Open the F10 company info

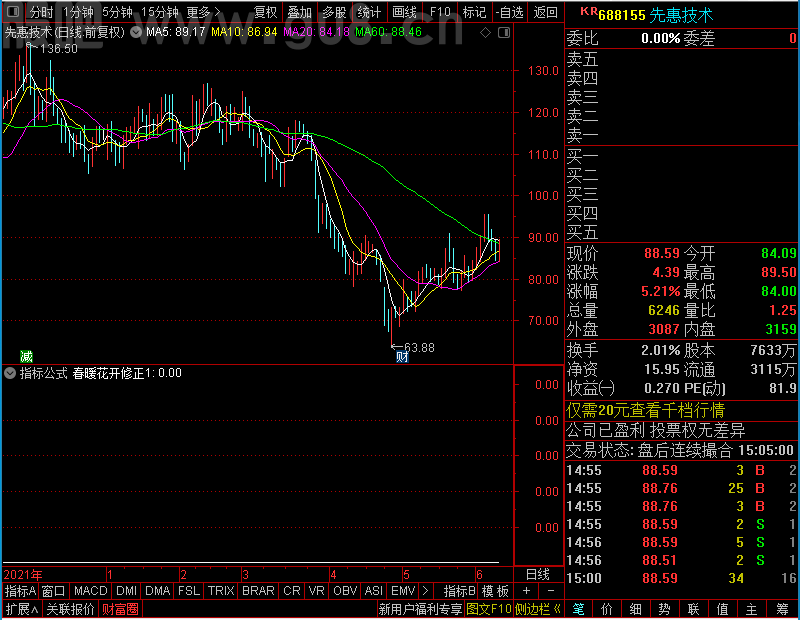click(440, 12)
